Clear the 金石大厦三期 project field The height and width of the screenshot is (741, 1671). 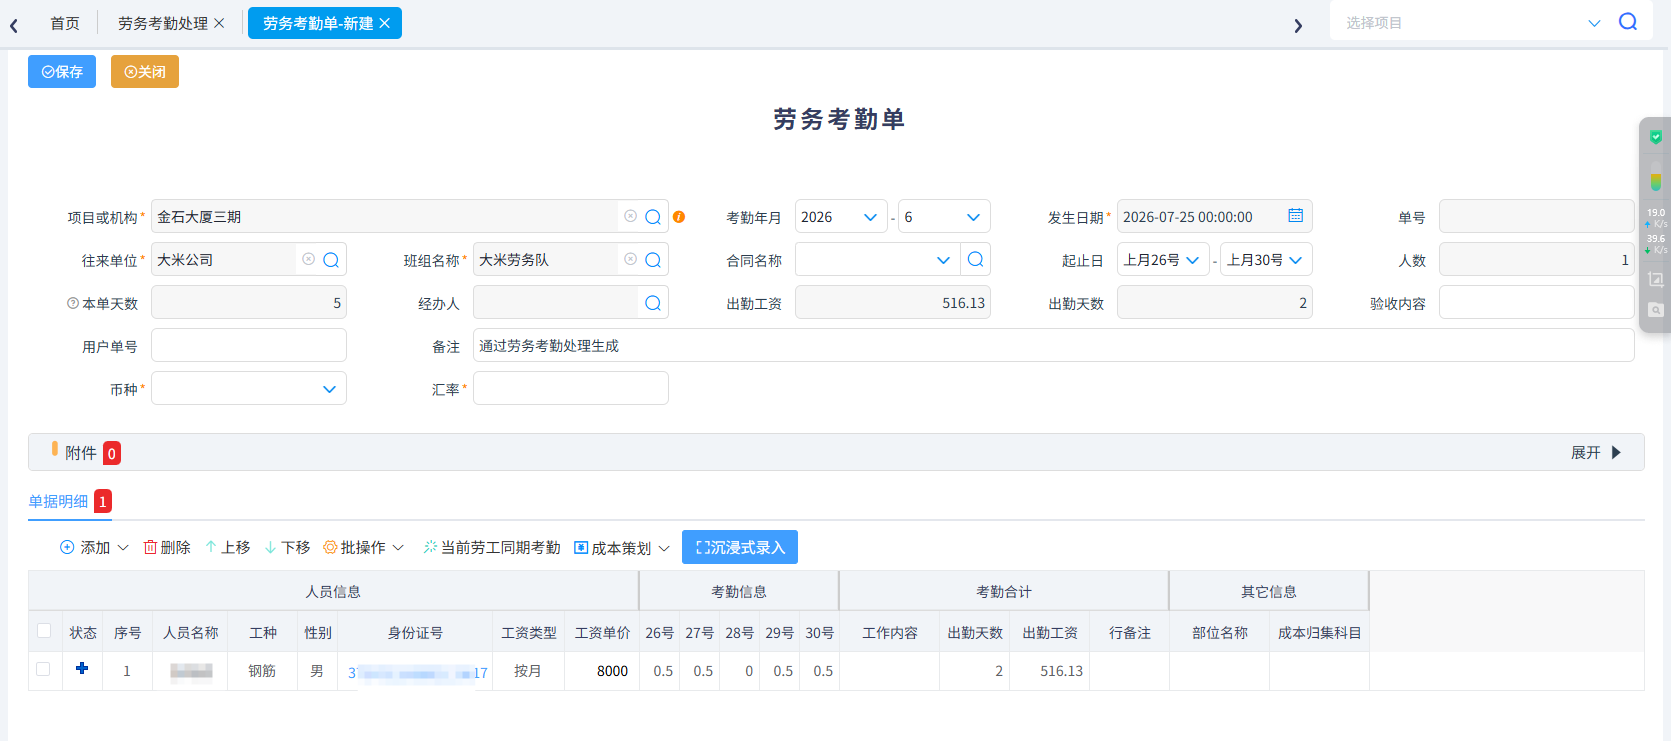tap(630, 216)
